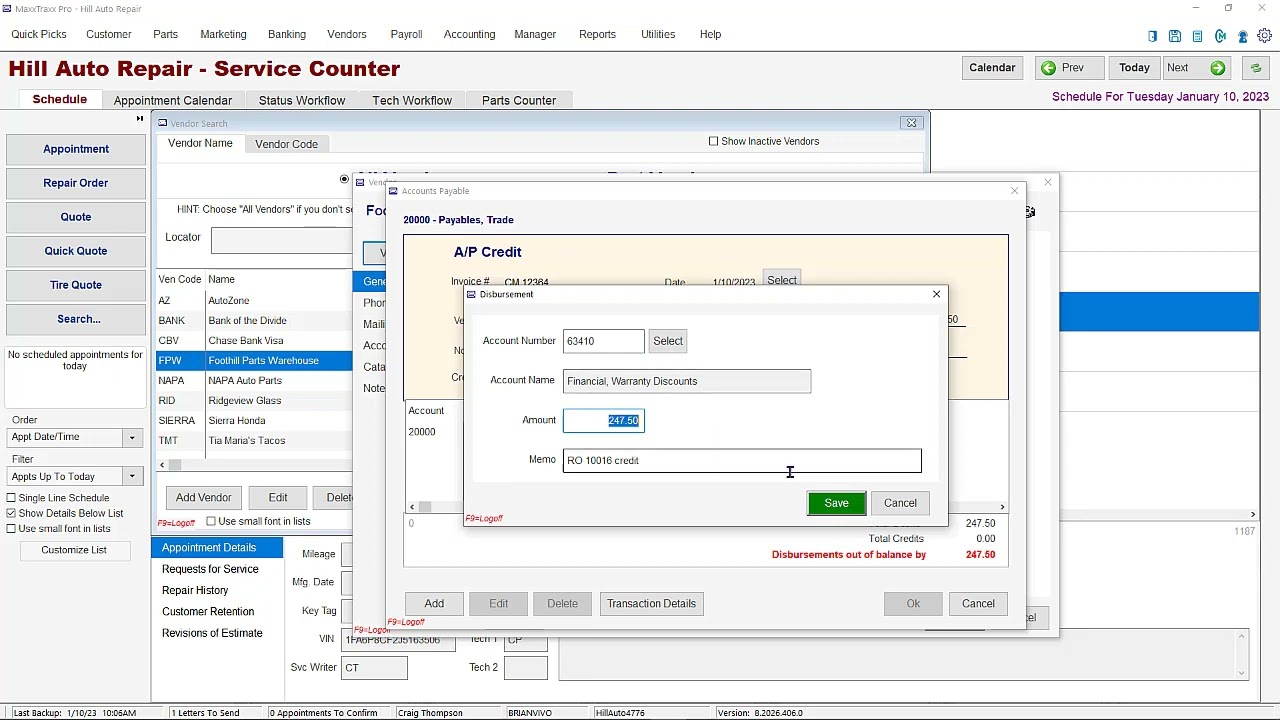Click Transaction Details button
The height and width of the screenshot is (720, 1280).
(x=651, y=603)
